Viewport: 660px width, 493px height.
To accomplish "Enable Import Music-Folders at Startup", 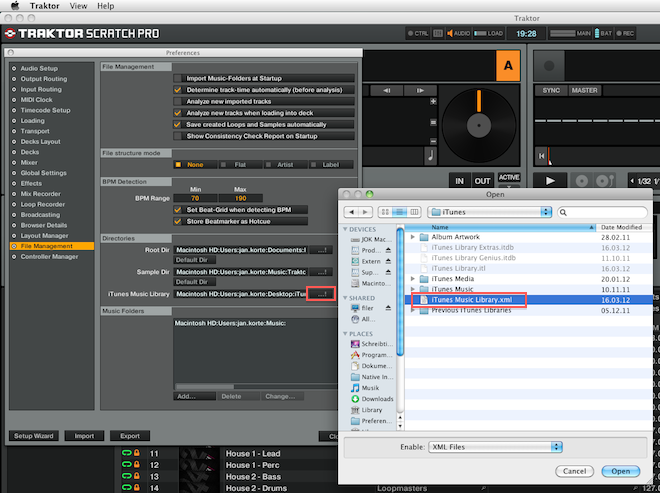I will 178,78.
